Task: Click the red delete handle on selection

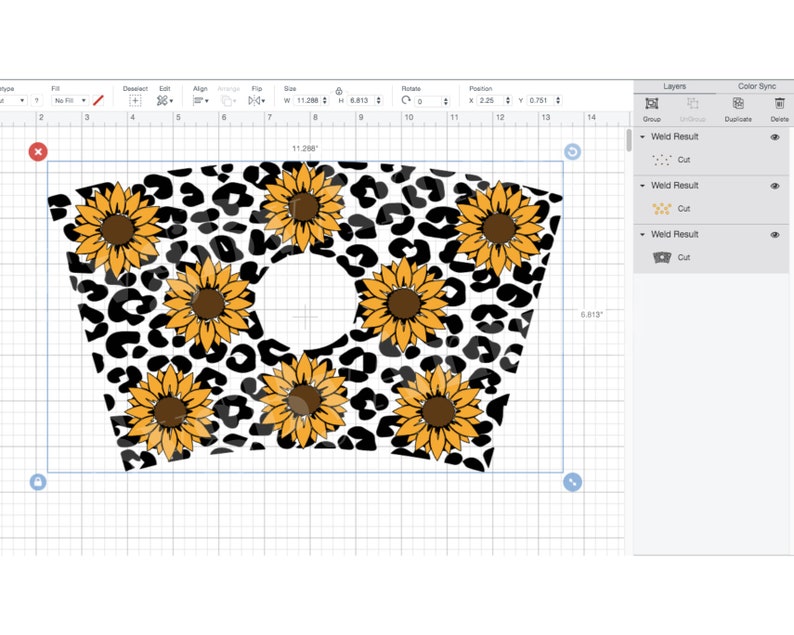Action: (x=38, y=151)
